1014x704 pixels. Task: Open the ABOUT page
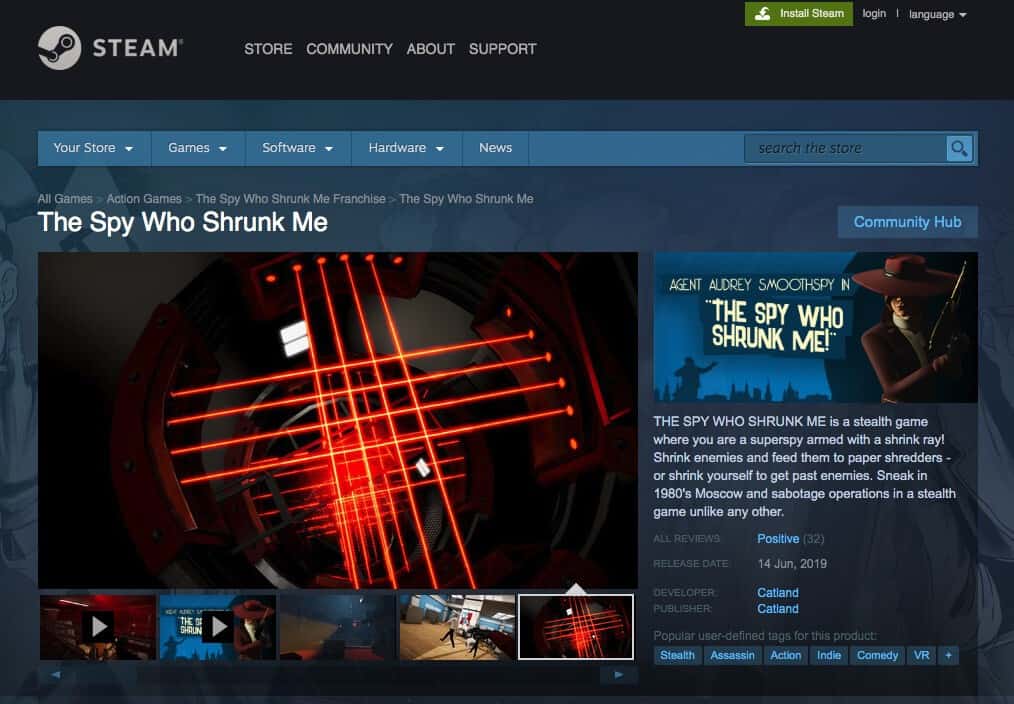(x=431, y=49)
